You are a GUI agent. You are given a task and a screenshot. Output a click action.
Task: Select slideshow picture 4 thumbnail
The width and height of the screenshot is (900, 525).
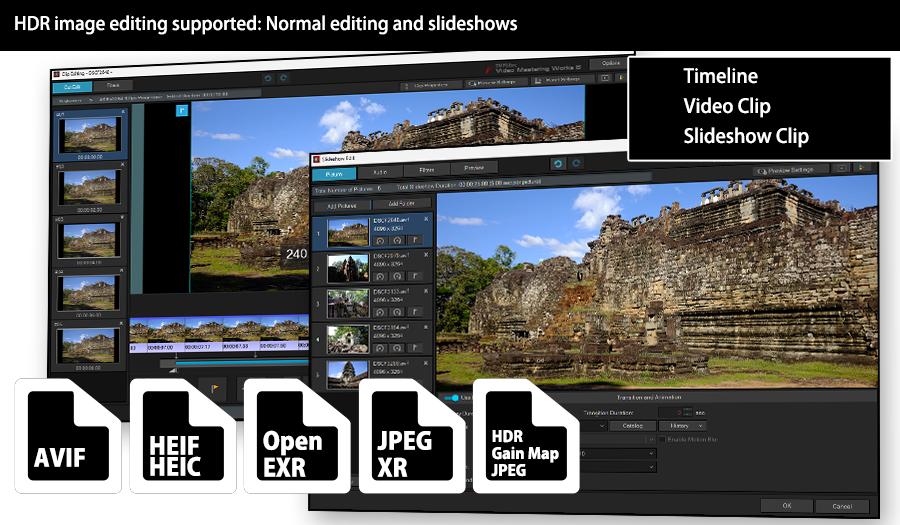click(x=348, y=339)
